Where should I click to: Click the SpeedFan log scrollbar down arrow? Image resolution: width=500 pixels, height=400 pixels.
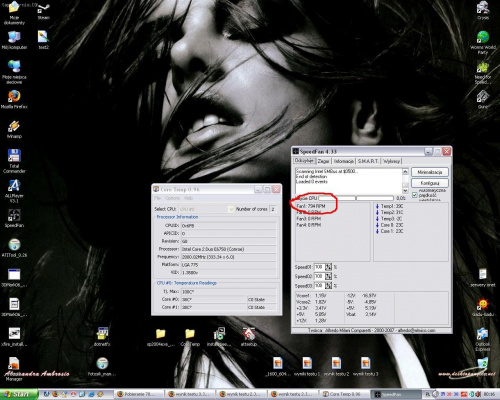405,190
